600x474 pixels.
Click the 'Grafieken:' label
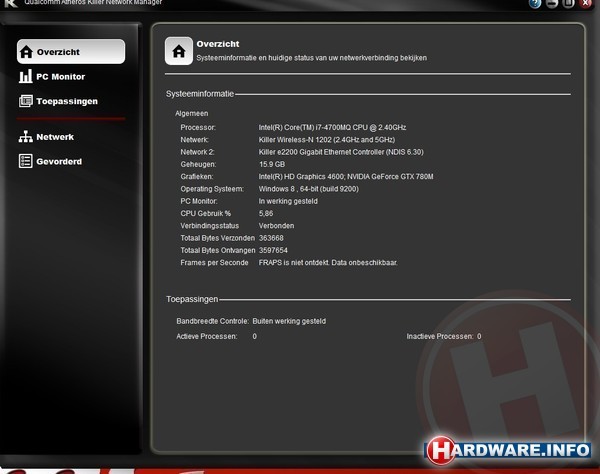pyautogui.click(x=197, y=176)
